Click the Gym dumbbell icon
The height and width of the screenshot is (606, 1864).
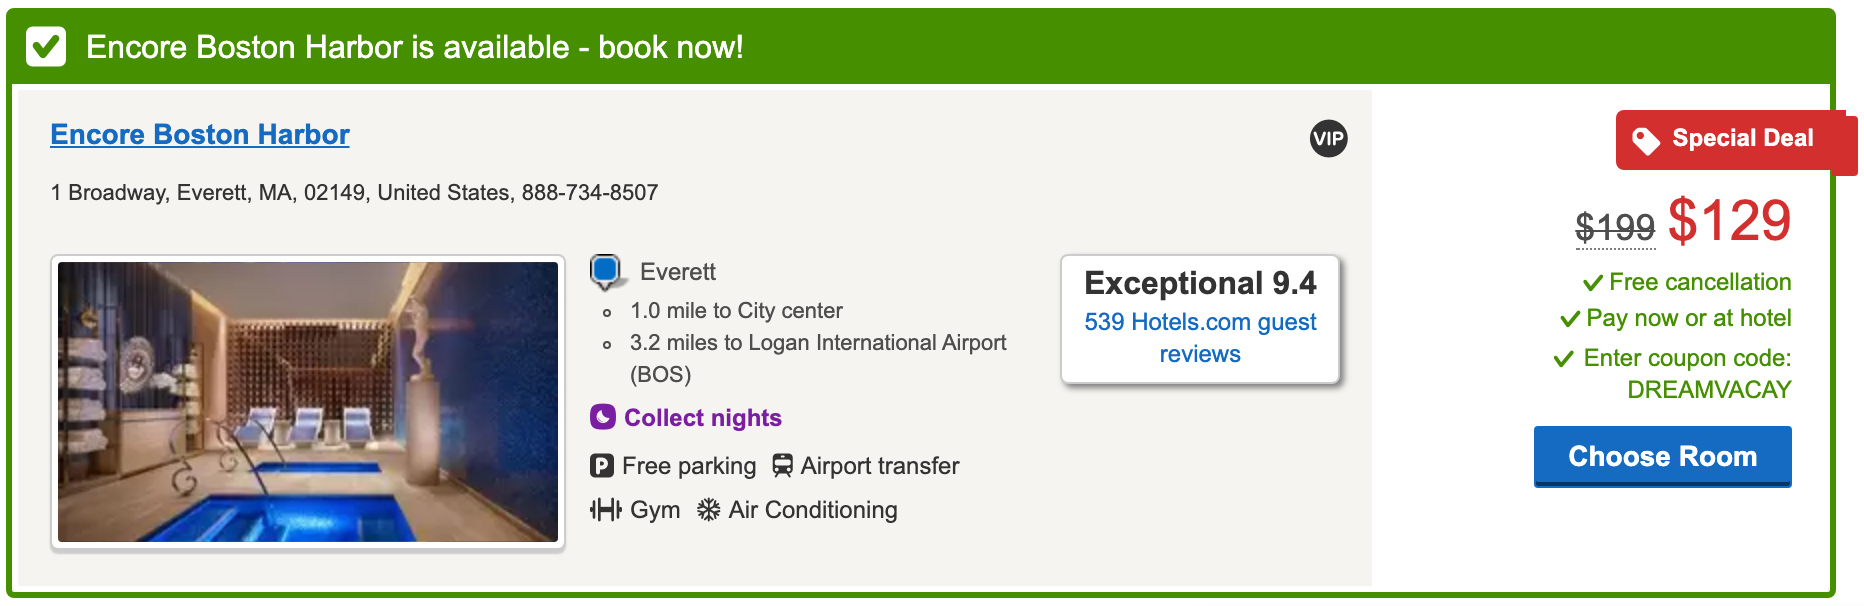tap(606, 510)
